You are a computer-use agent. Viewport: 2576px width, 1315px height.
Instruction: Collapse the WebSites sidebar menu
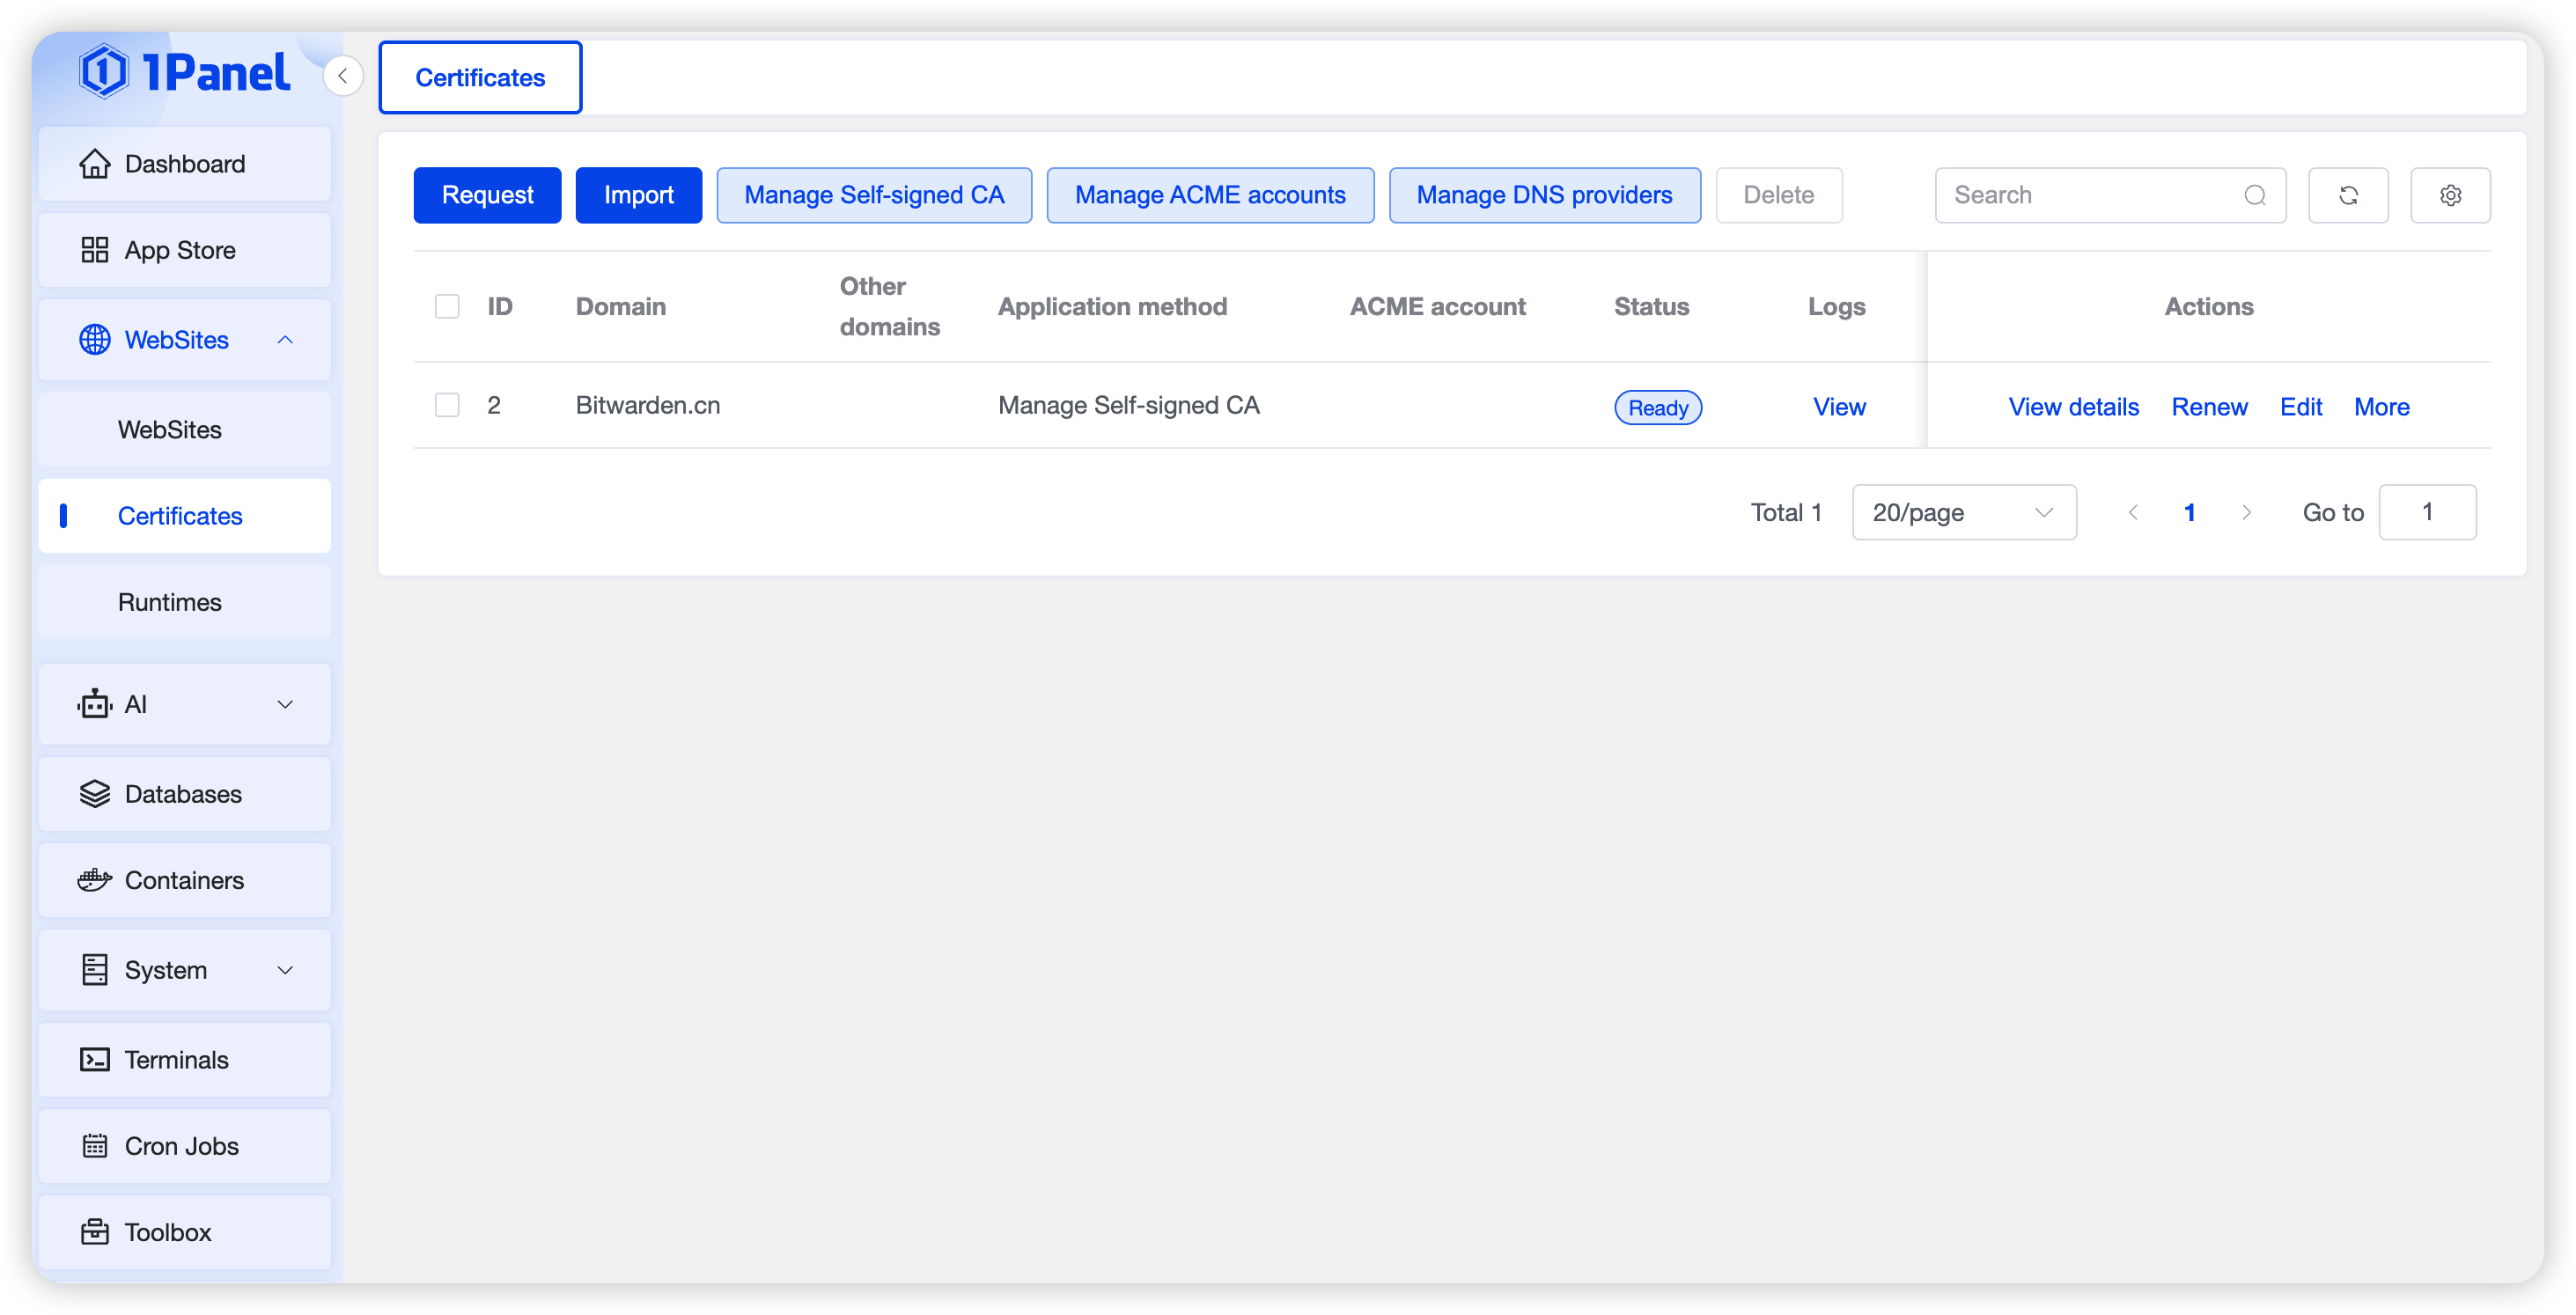click(285, 340)
